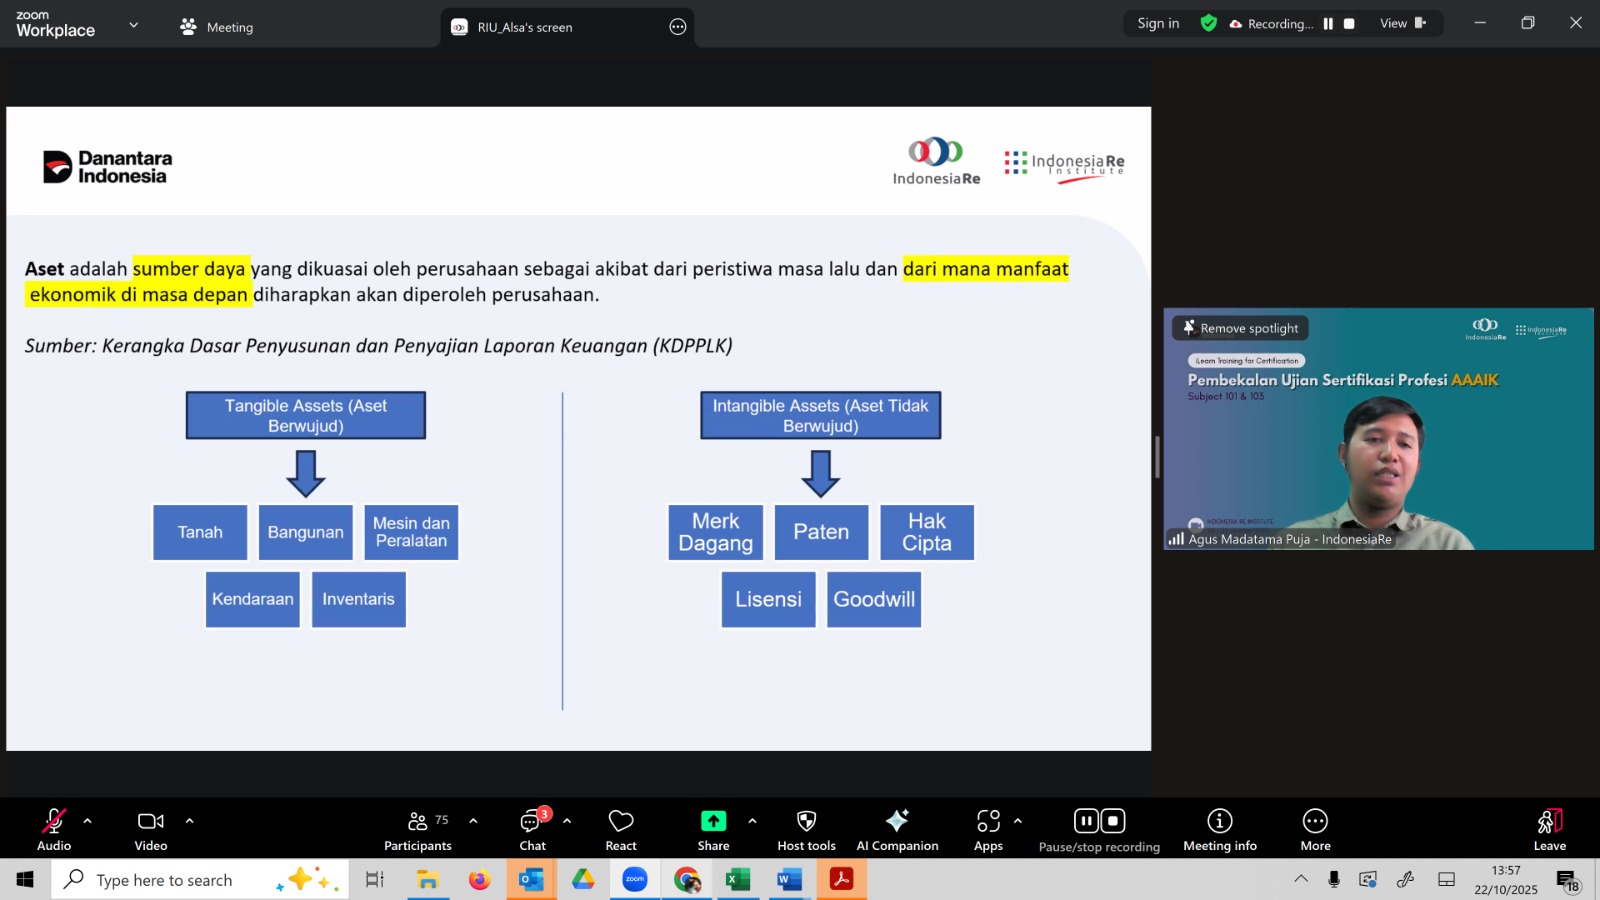Pause the recording in top bar
This screenshot has width=1600, height=900.
pyautogui.click(x=1328, y=24)
